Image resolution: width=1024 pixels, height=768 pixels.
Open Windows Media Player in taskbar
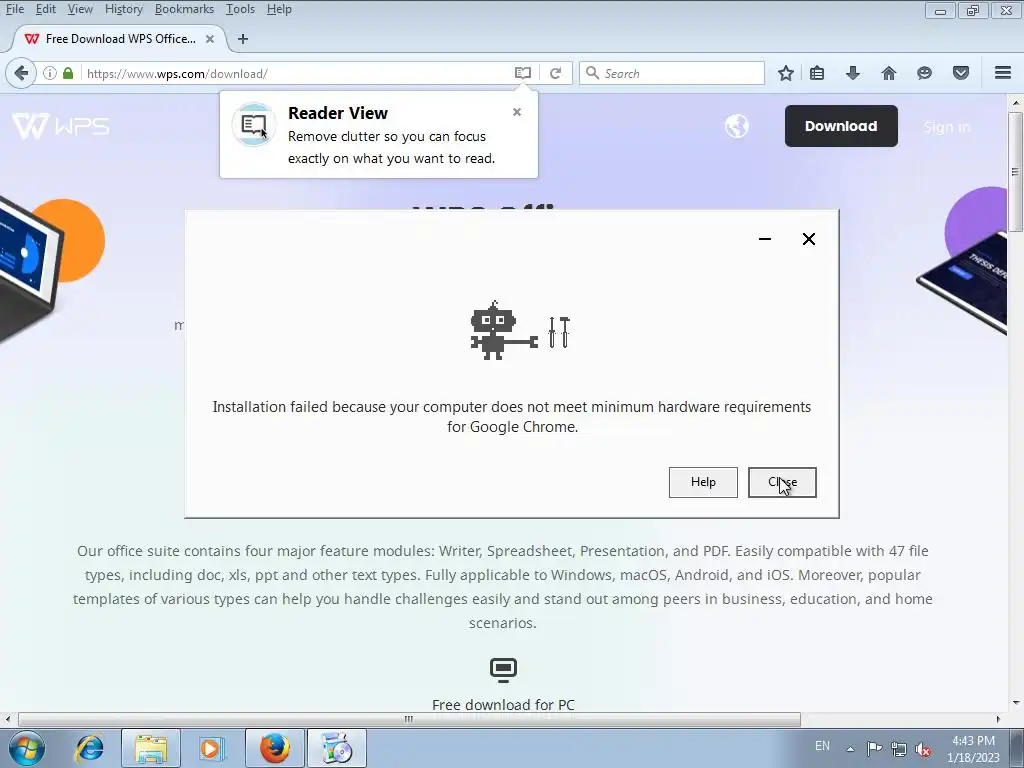click(x=211, y=748)
